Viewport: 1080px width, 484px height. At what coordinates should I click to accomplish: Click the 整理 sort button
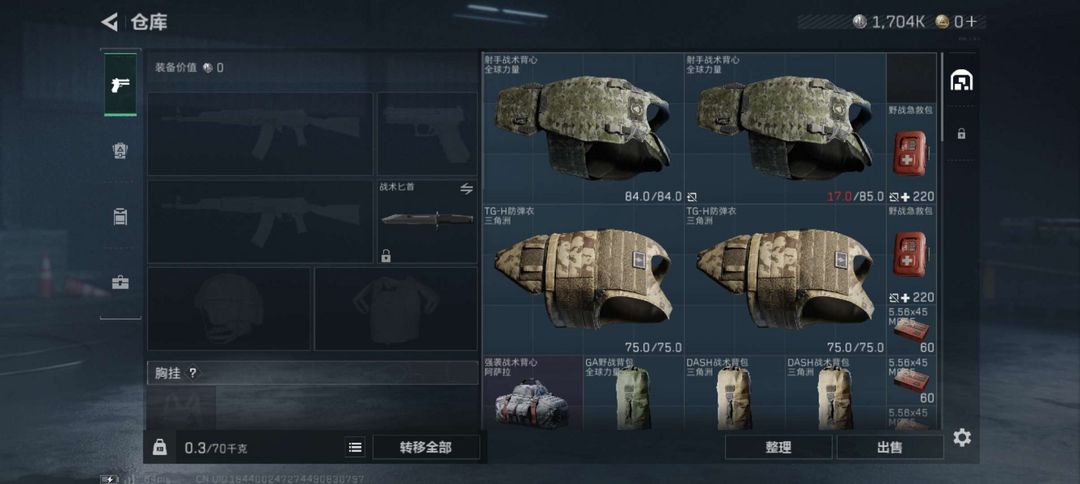click(x=778, y=448)
